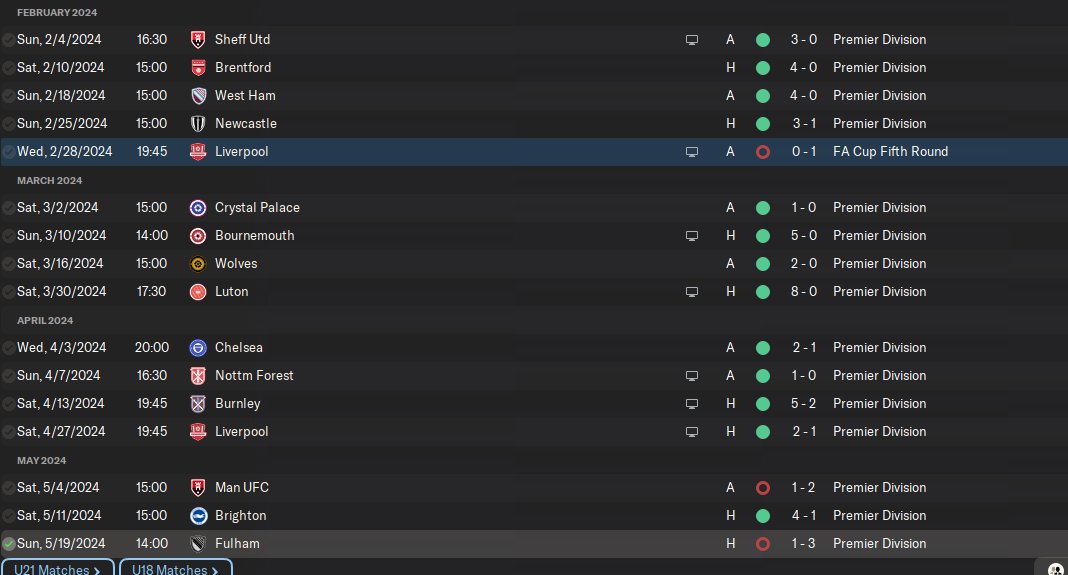This screenshot has width=1068, height=575.
Task: Toggle the checkmark beside Wed, 2/28/2024 Liverpool
Action: (9, 152)
